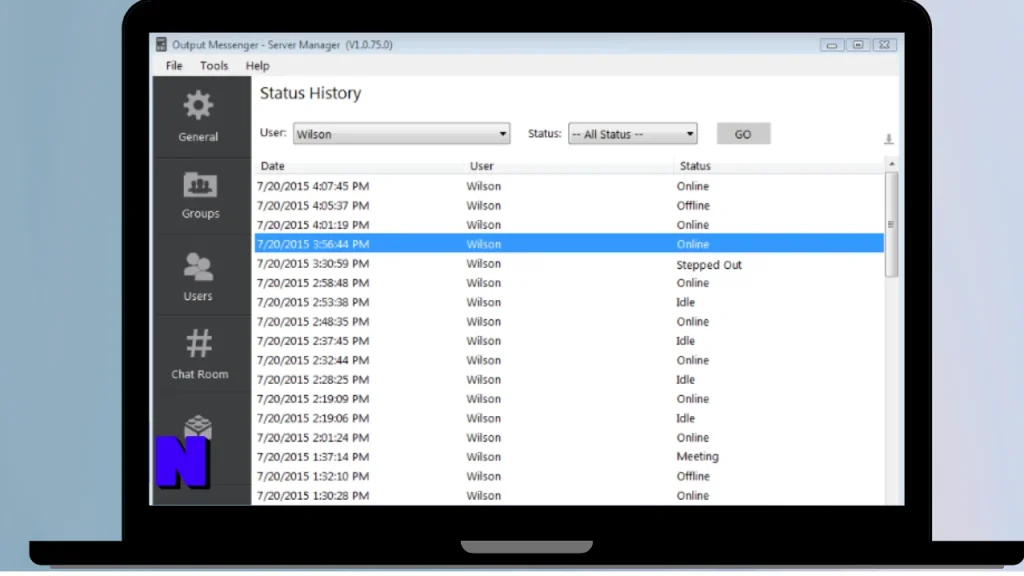Select the 7/20/2015 4:01:19 PM row

569,225
